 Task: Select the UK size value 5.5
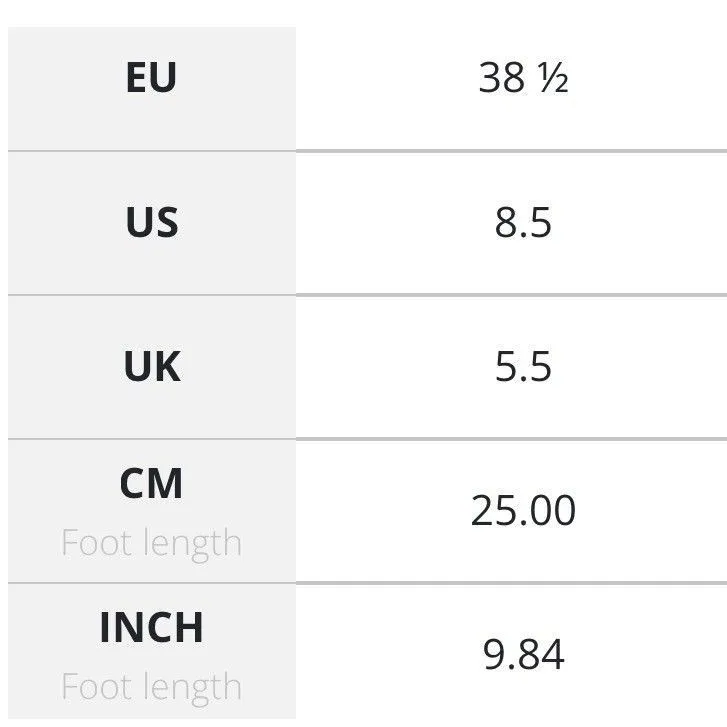523,366
